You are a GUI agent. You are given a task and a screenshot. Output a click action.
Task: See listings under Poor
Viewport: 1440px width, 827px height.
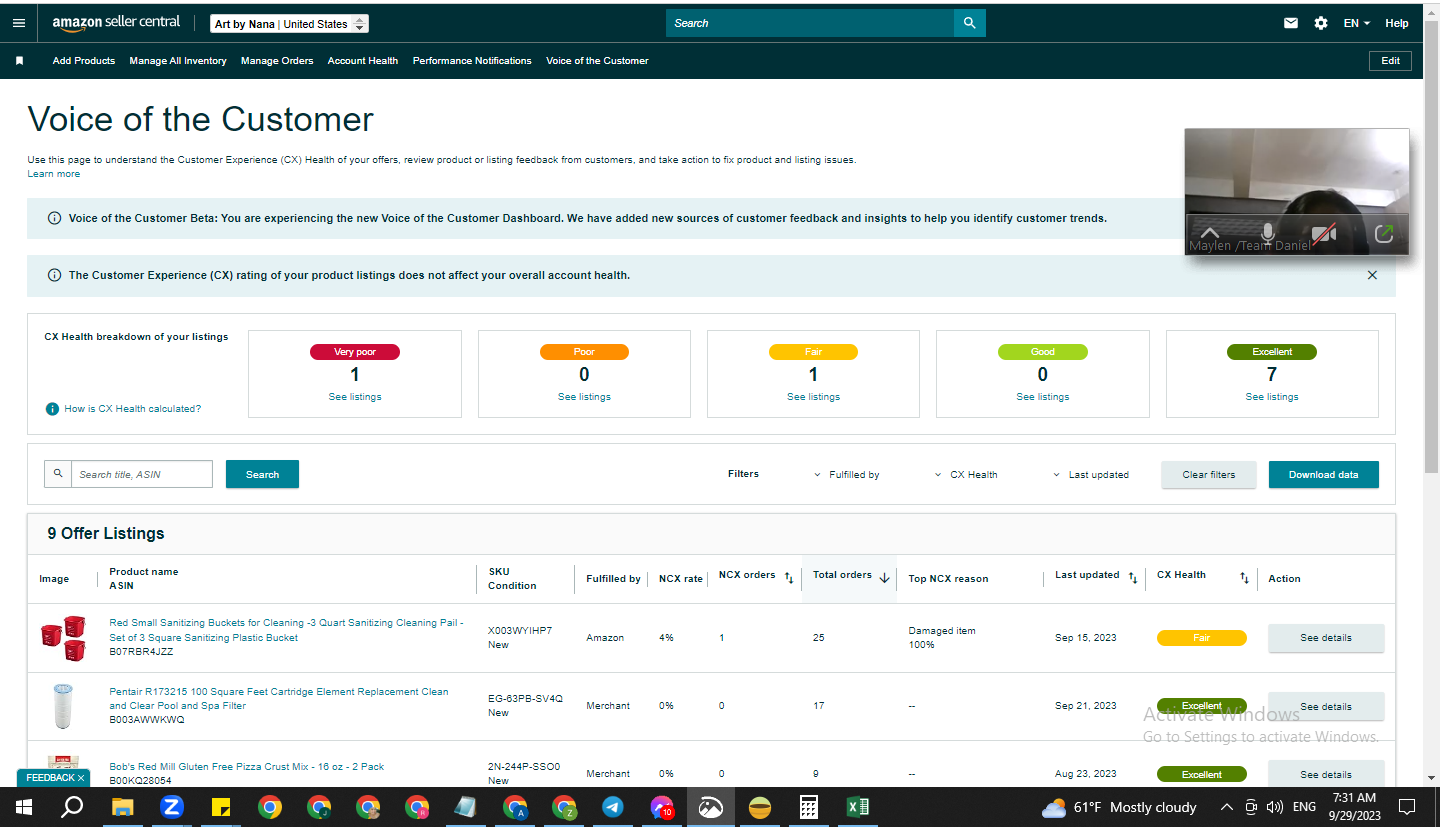point(584,397)
